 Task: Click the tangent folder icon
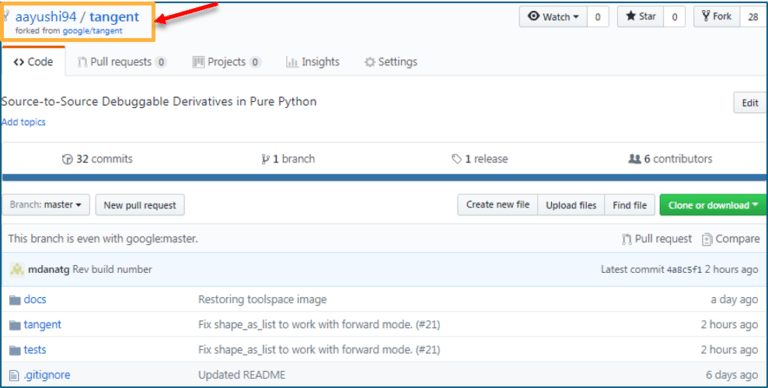(x=15, y=325)
